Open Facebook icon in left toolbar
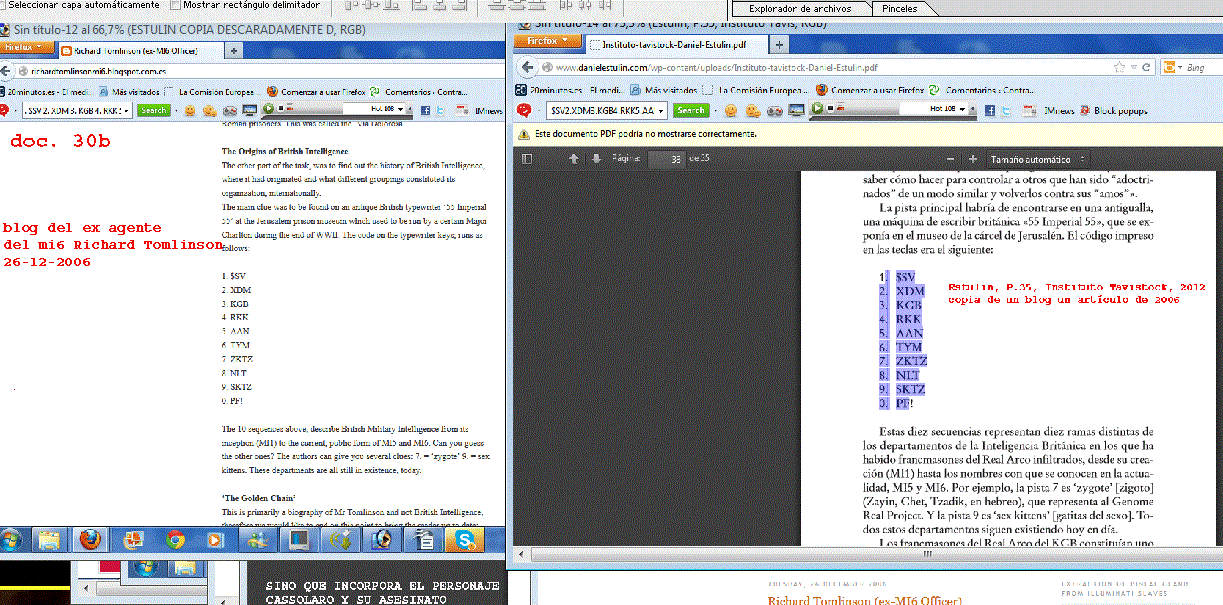This screenshot has width=1223, height=605. point(426,110)
